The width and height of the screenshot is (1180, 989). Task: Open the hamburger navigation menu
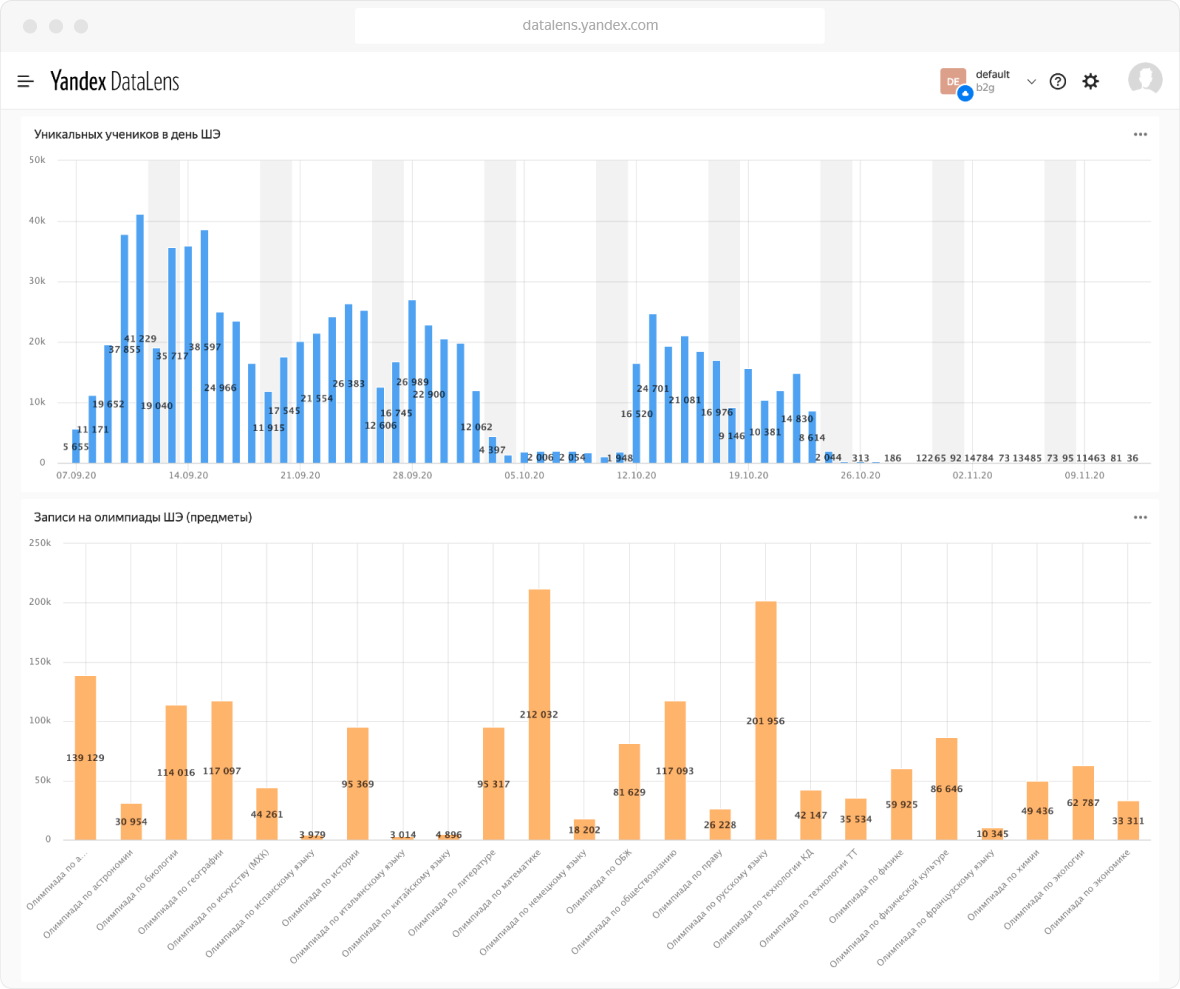coord(26,81)
